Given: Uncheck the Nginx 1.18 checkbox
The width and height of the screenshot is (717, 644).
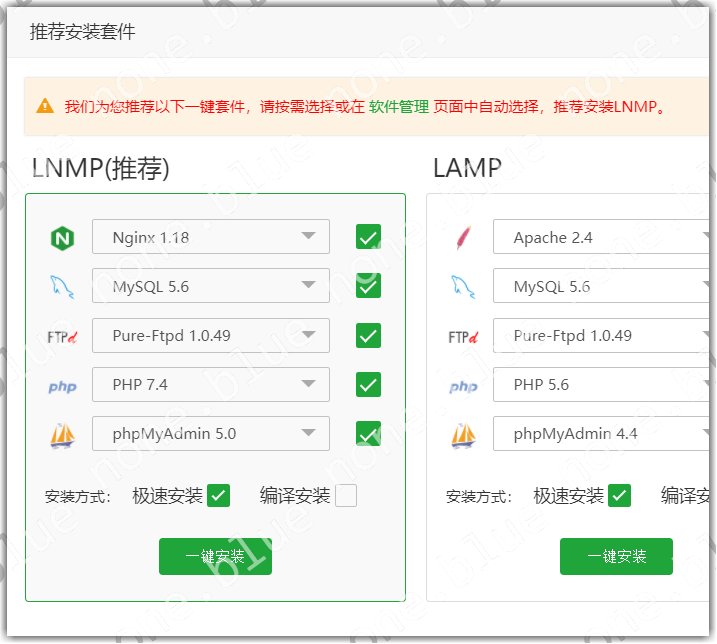Looking at the screenshot, I should click(368, 237).
